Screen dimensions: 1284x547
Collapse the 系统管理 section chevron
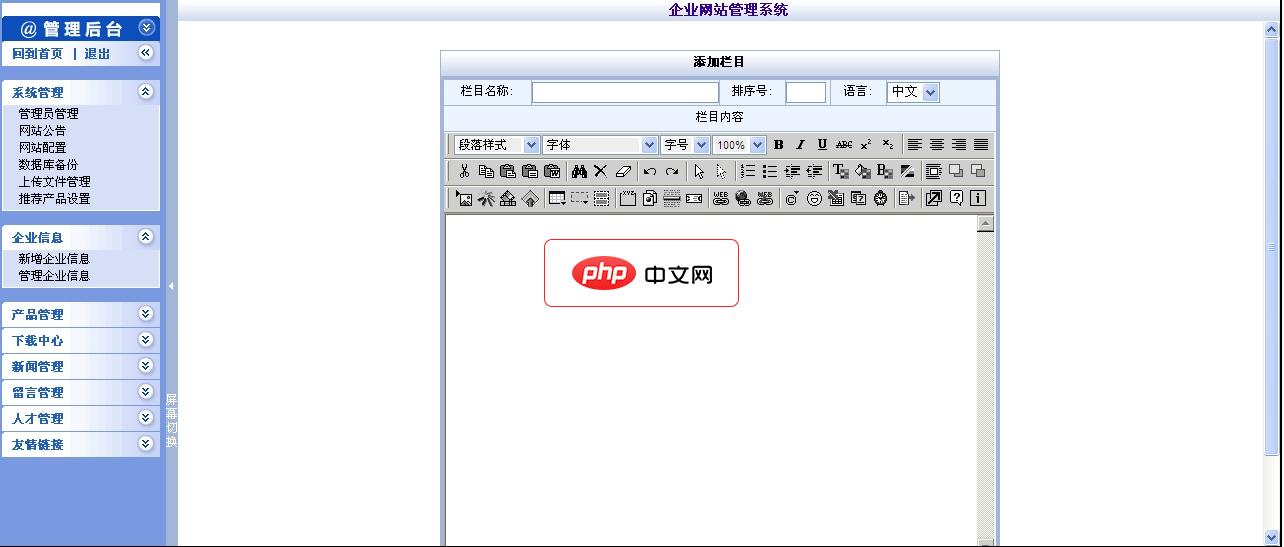point(145,91)
